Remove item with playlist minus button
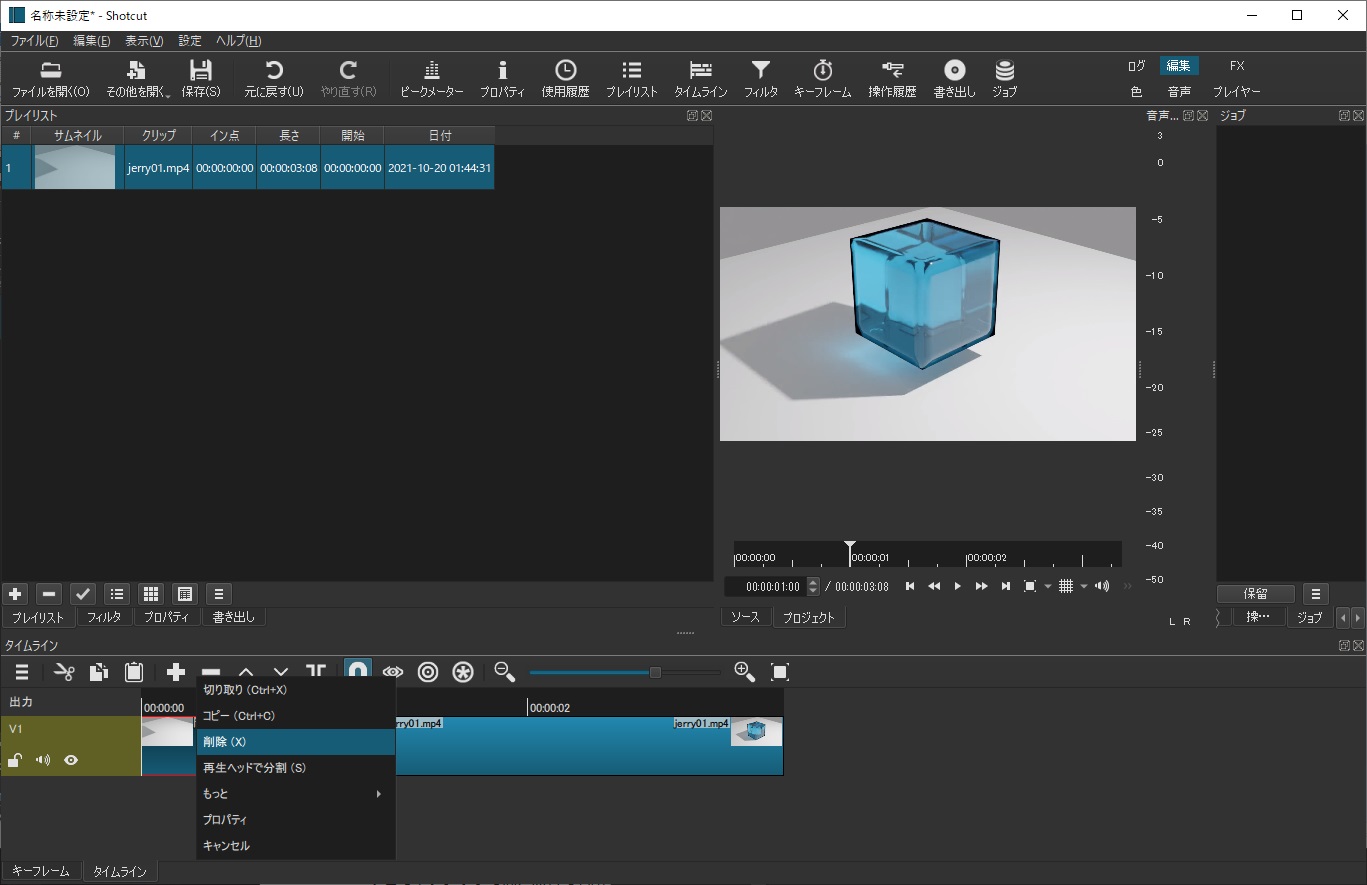 [49, 594]
